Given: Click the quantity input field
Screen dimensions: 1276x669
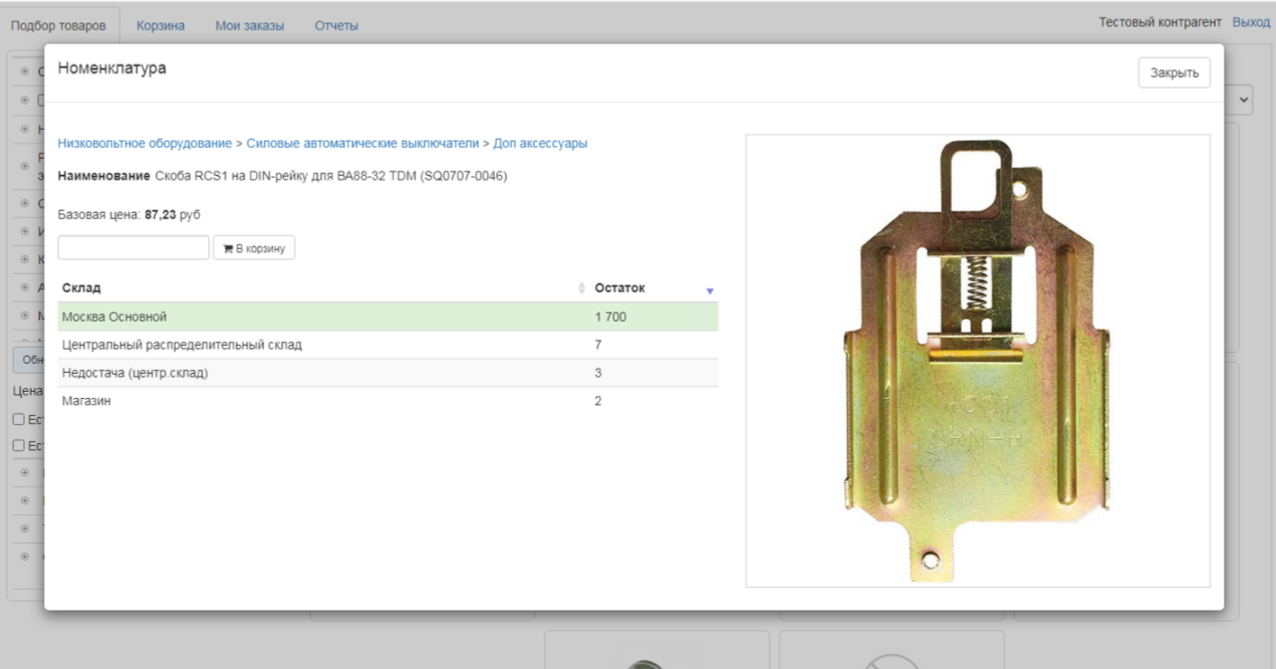Looking at the screenshot, I should (x=134, y=248).
